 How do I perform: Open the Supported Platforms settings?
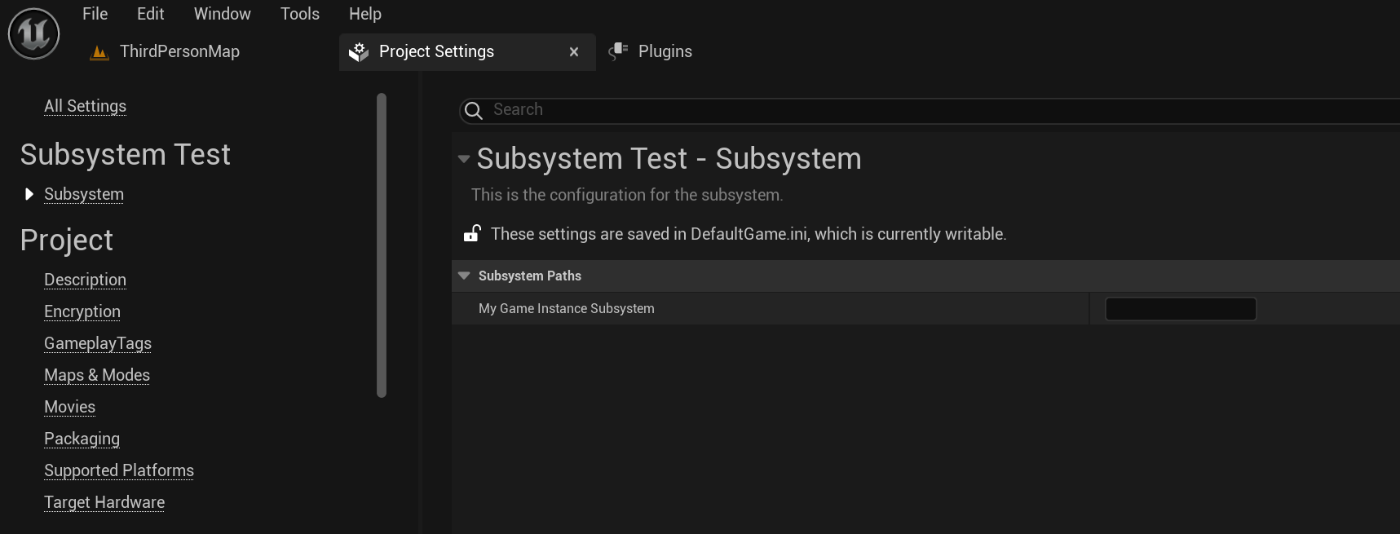[119, 470]
